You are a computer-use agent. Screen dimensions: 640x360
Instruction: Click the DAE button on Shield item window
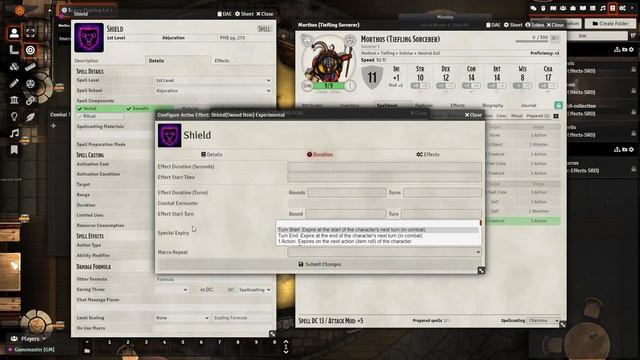tap(224, 14)
